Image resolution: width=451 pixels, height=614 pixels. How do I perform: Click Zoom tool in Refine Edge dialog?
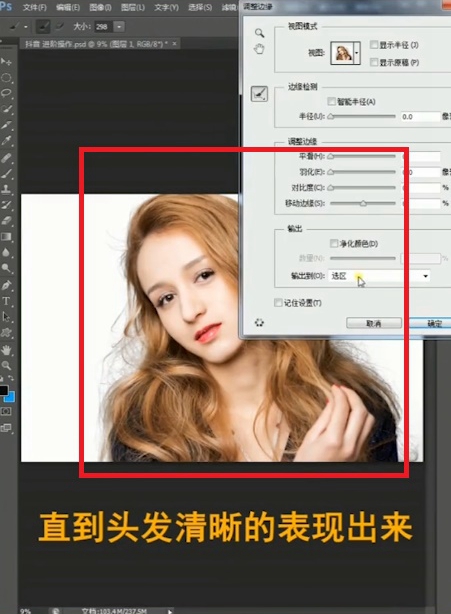pos(259,33)
